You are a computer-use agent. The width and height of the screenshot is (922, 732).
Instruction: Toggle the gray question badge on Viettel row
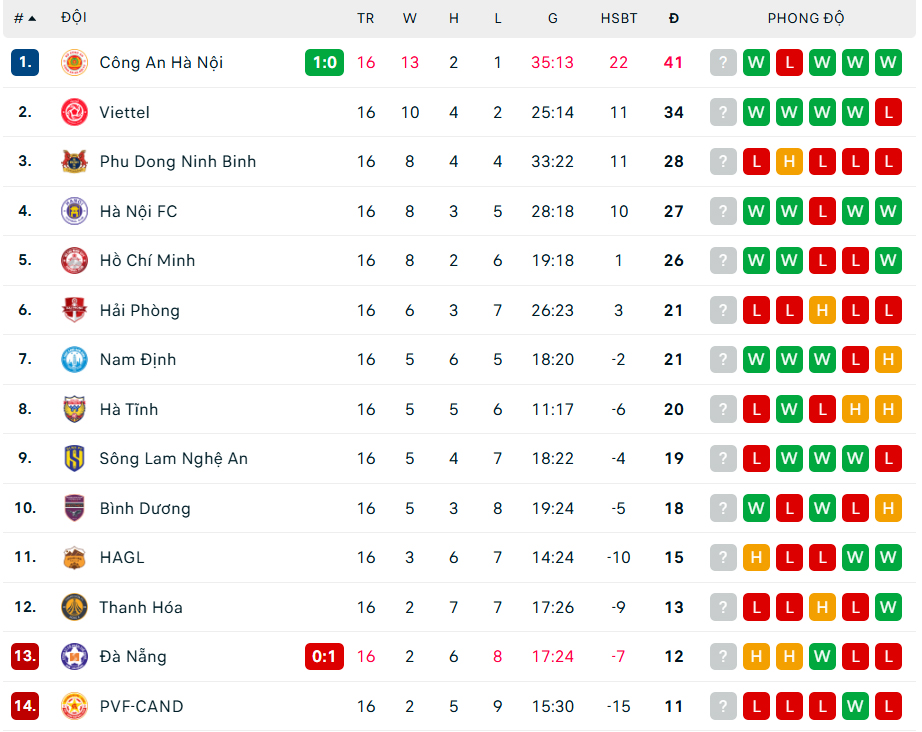click(x=722, y=112)
